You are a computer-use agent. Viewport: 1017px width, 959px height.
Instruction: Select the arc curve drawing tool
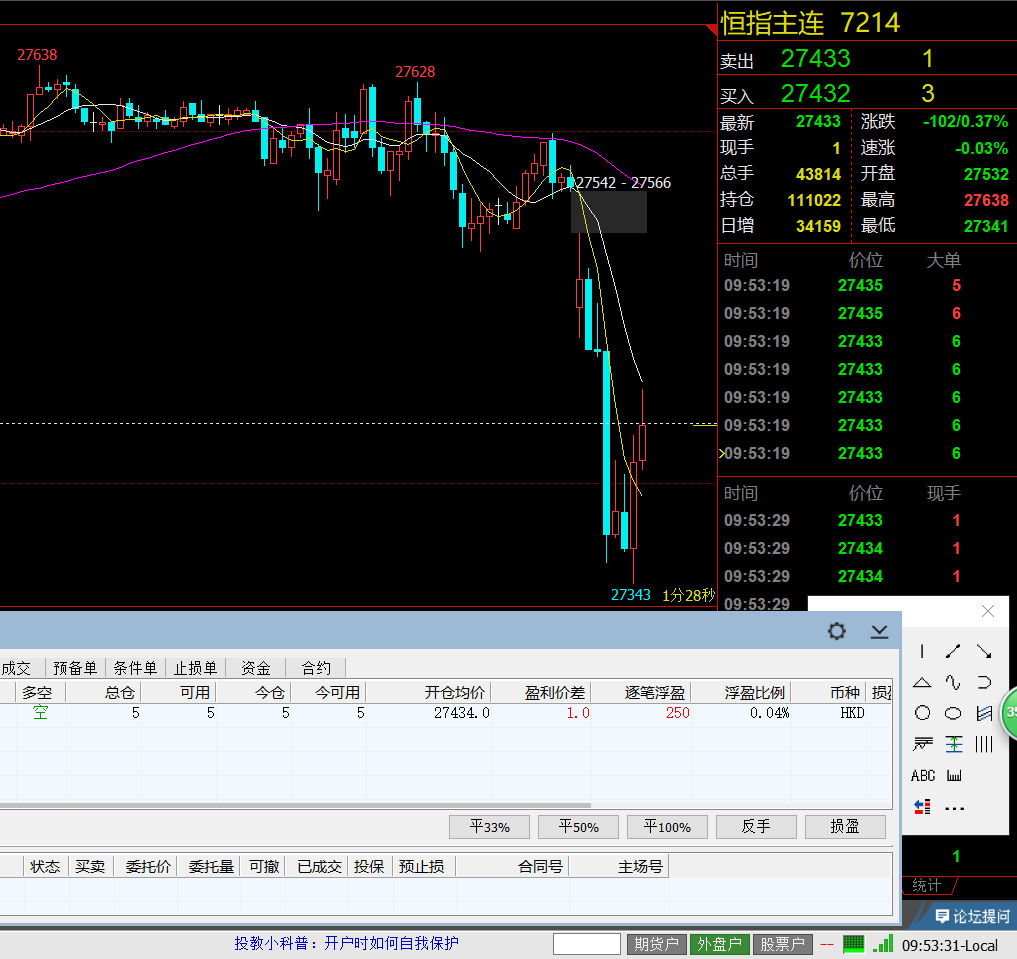click(x=984, y=682)
